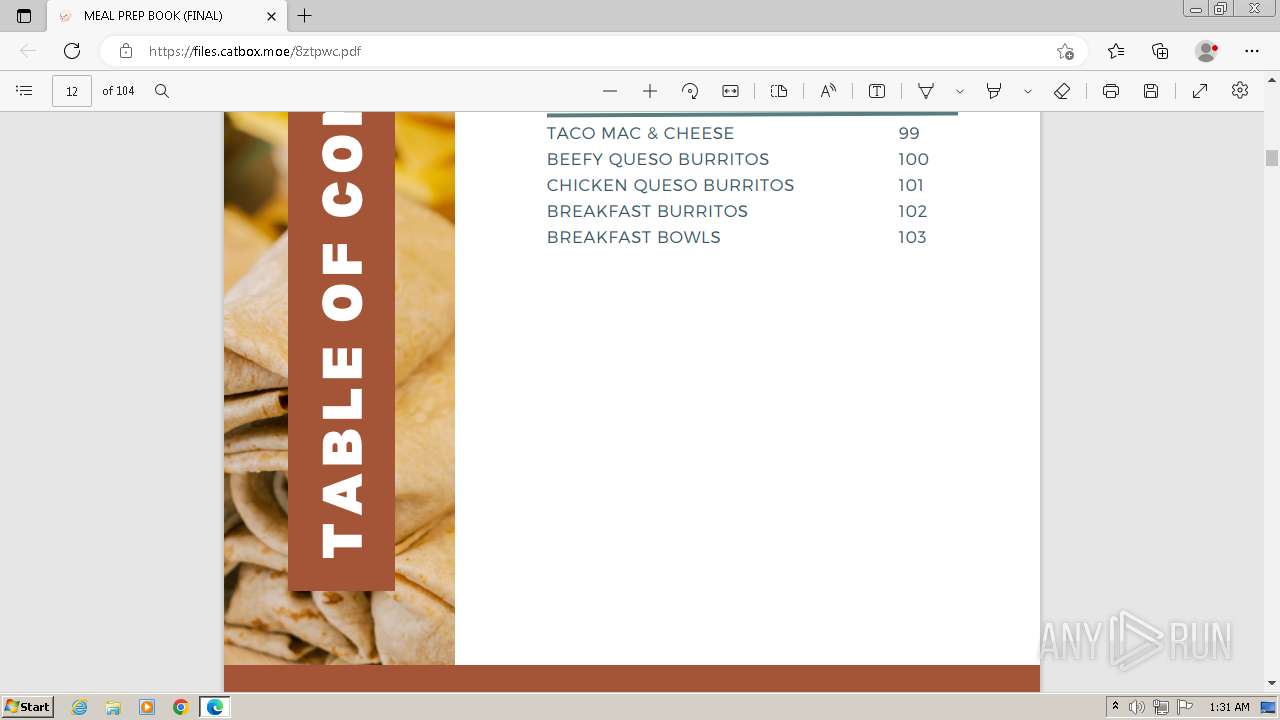The width and height of the screenshot is (1280, 720).
Task: Save the PDF file
Action: click(x=1151, y=91)
